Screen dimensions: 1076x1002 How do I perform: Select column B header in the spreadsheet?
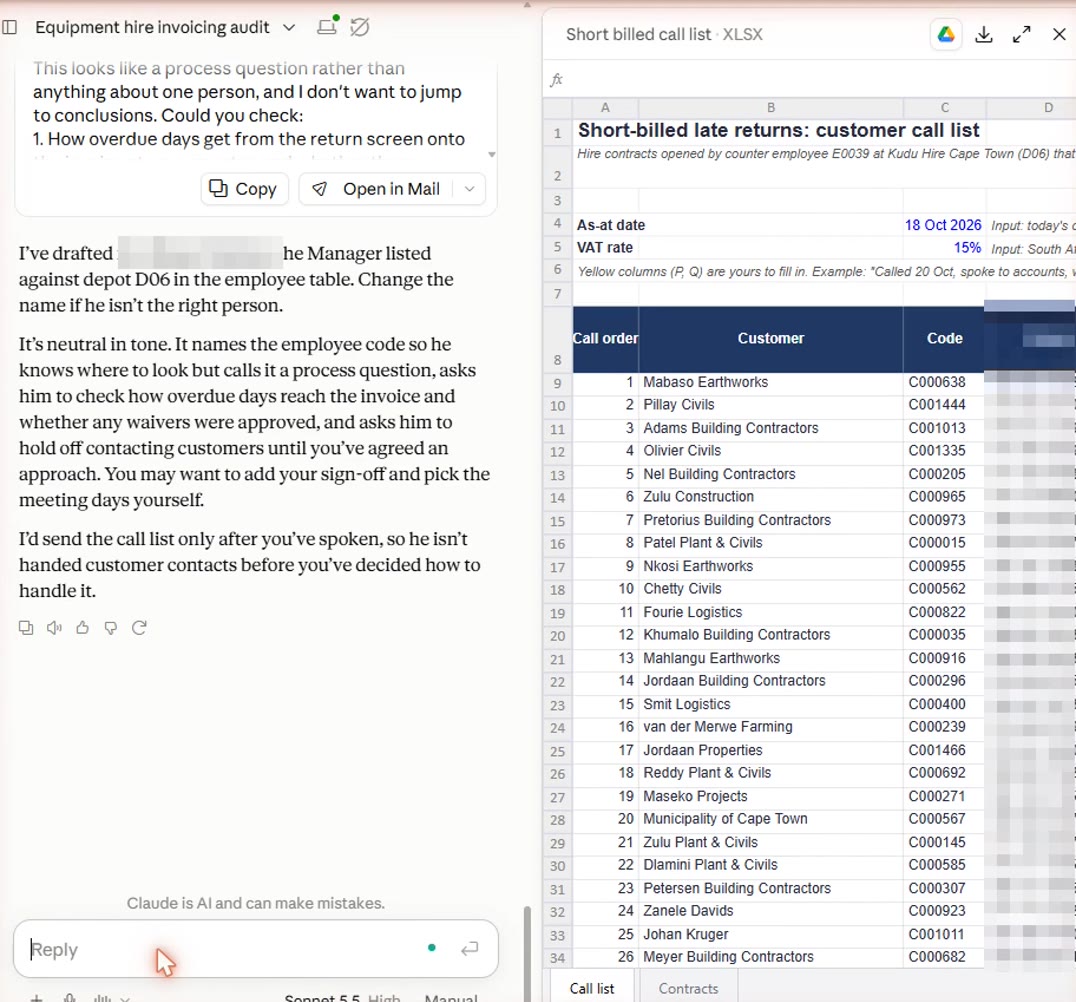coord(771,107)
